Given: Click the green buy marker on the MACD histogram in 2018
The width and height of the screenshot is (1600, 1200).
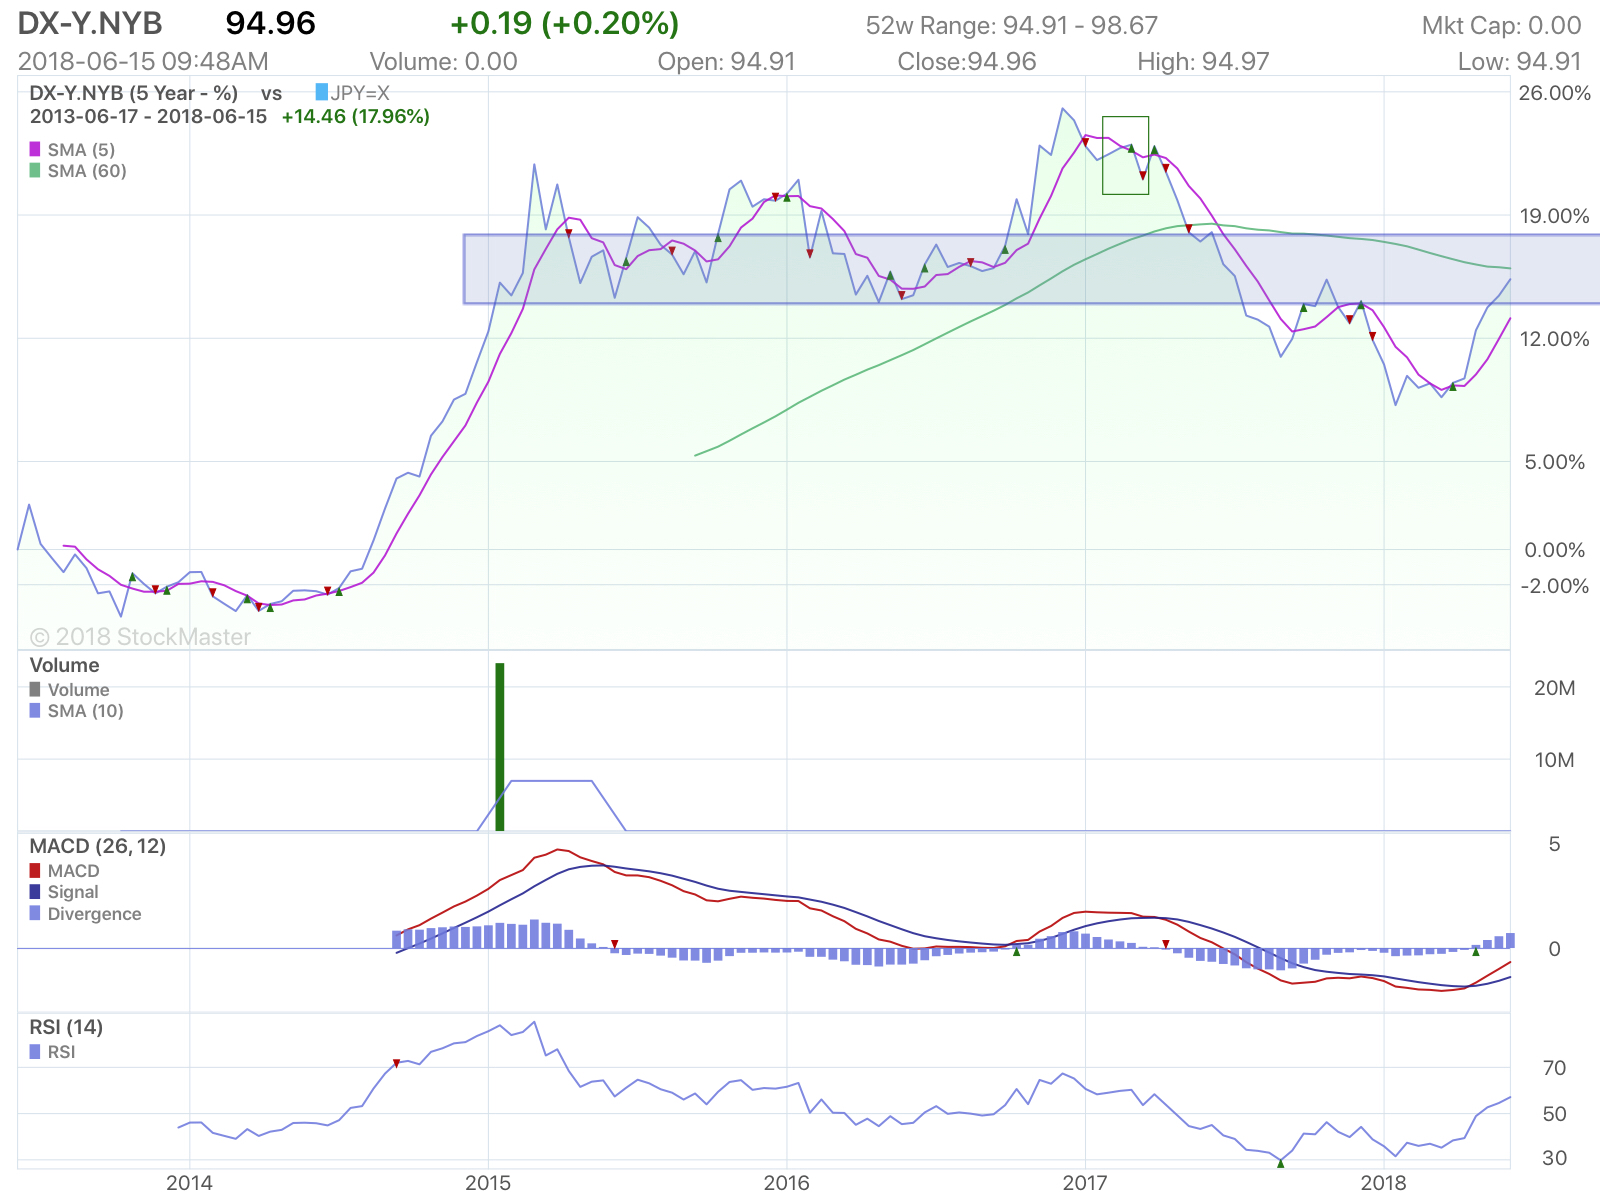Looking at the screenshot, I should pyautogui.click(x=1476, y=952).
